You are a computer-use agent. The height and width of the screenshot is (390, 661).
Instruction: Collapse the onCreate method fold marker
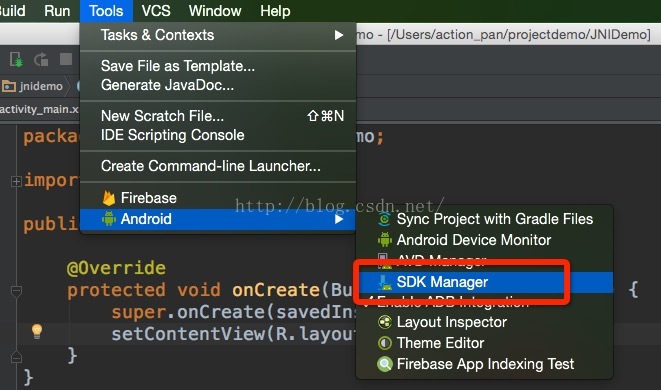(x=16, y=290)
